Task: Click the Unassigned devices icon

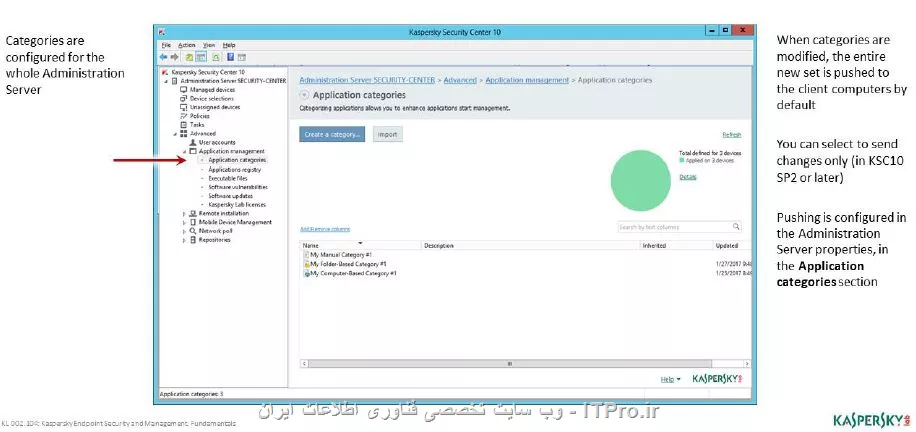Action: 184,107
